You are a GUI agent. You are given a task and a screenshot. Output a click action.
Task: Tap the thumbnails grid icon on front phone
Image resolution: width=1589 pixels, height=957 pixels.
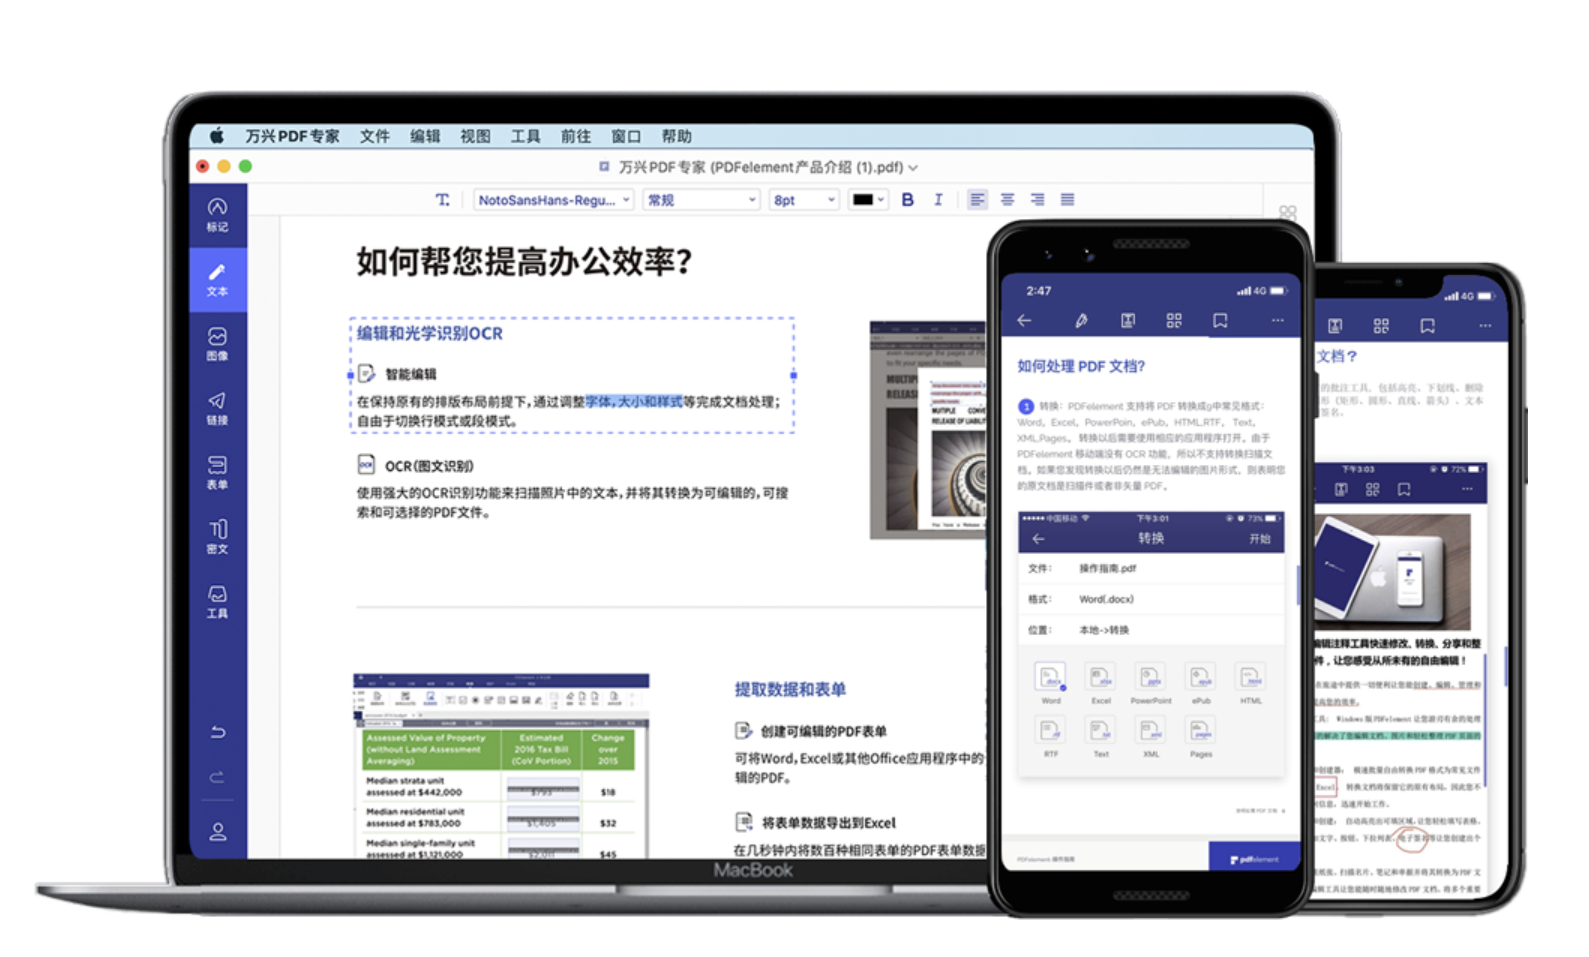(x=1174, y=321)
